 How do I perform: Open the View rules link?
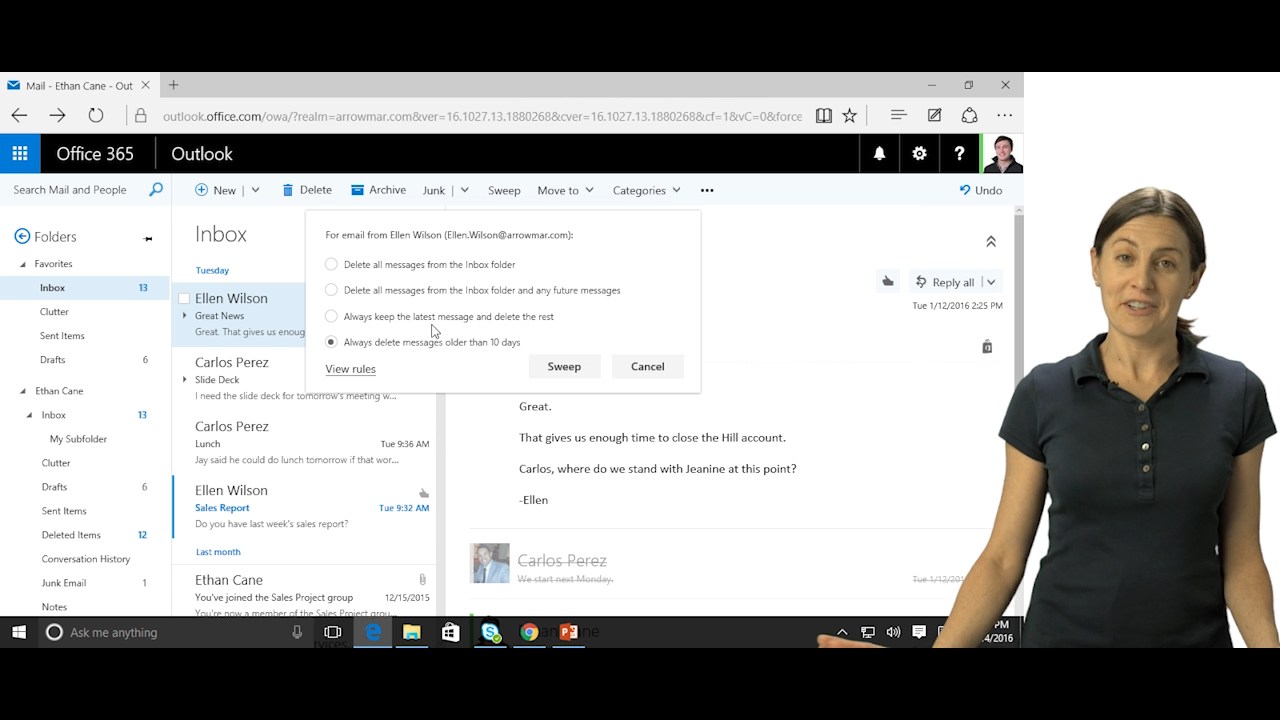point(350,369)
